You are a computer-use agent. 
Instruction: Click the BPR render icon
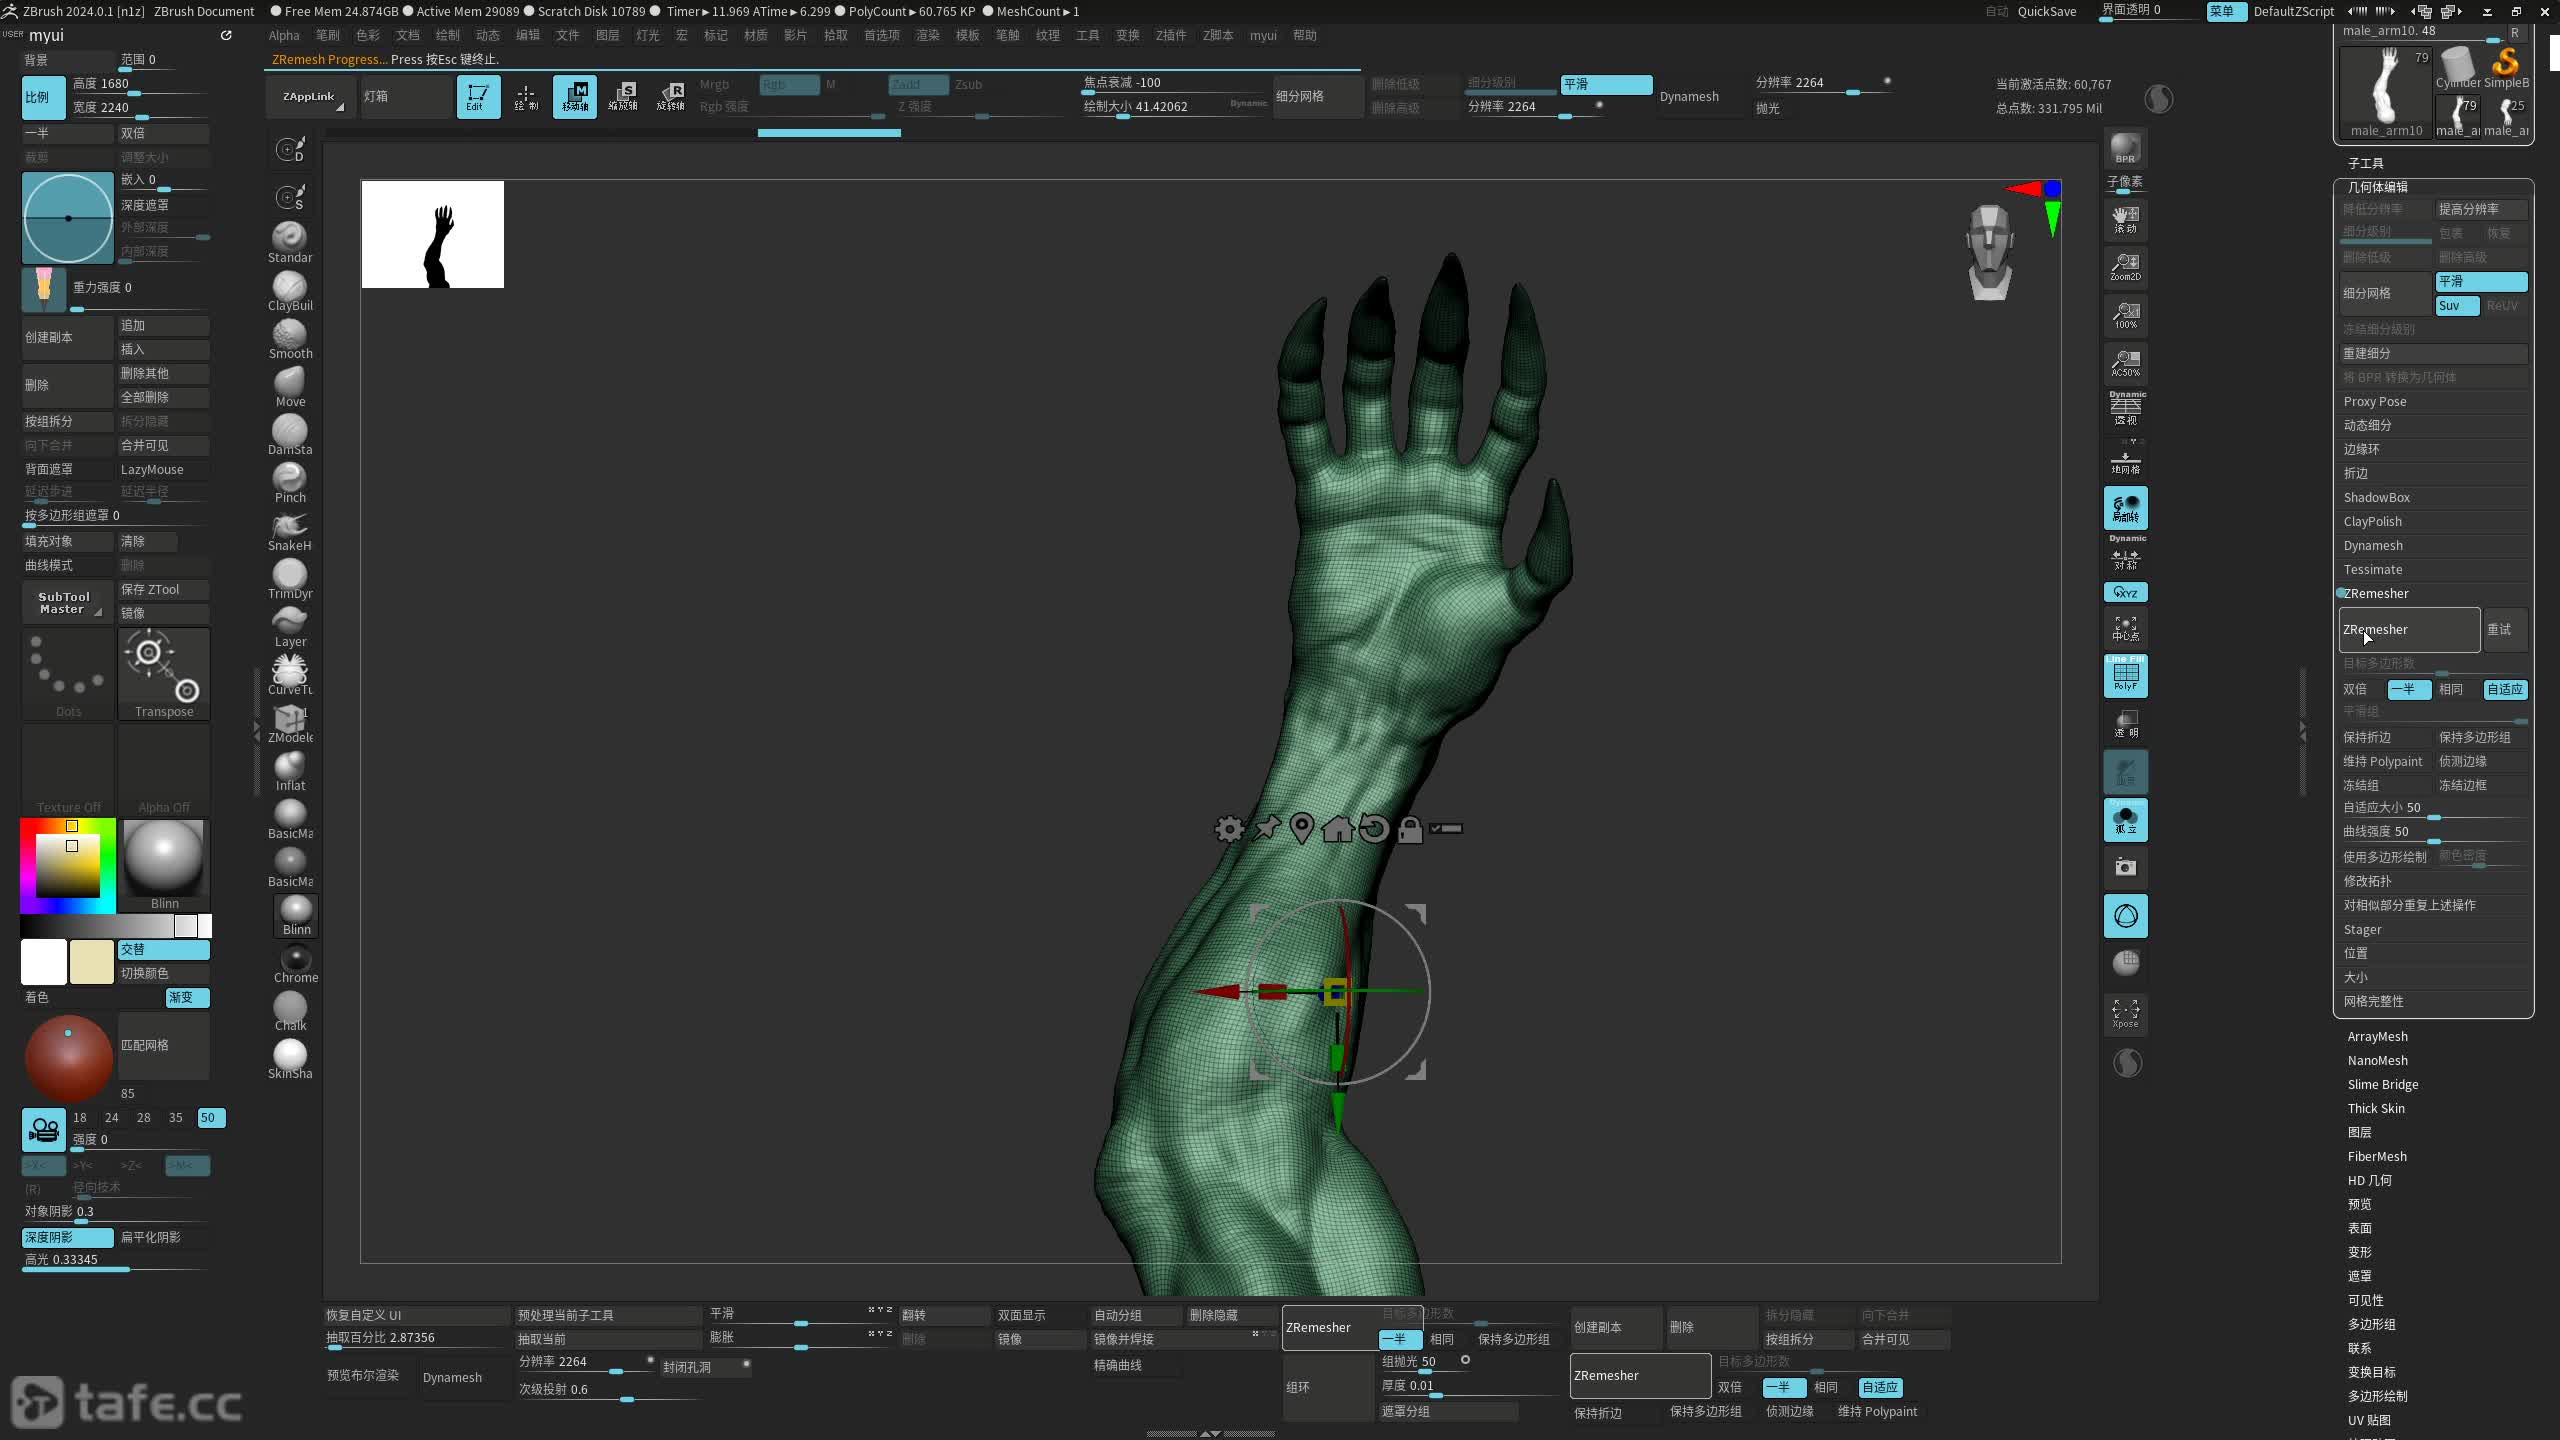click(x=2125, y=148)
